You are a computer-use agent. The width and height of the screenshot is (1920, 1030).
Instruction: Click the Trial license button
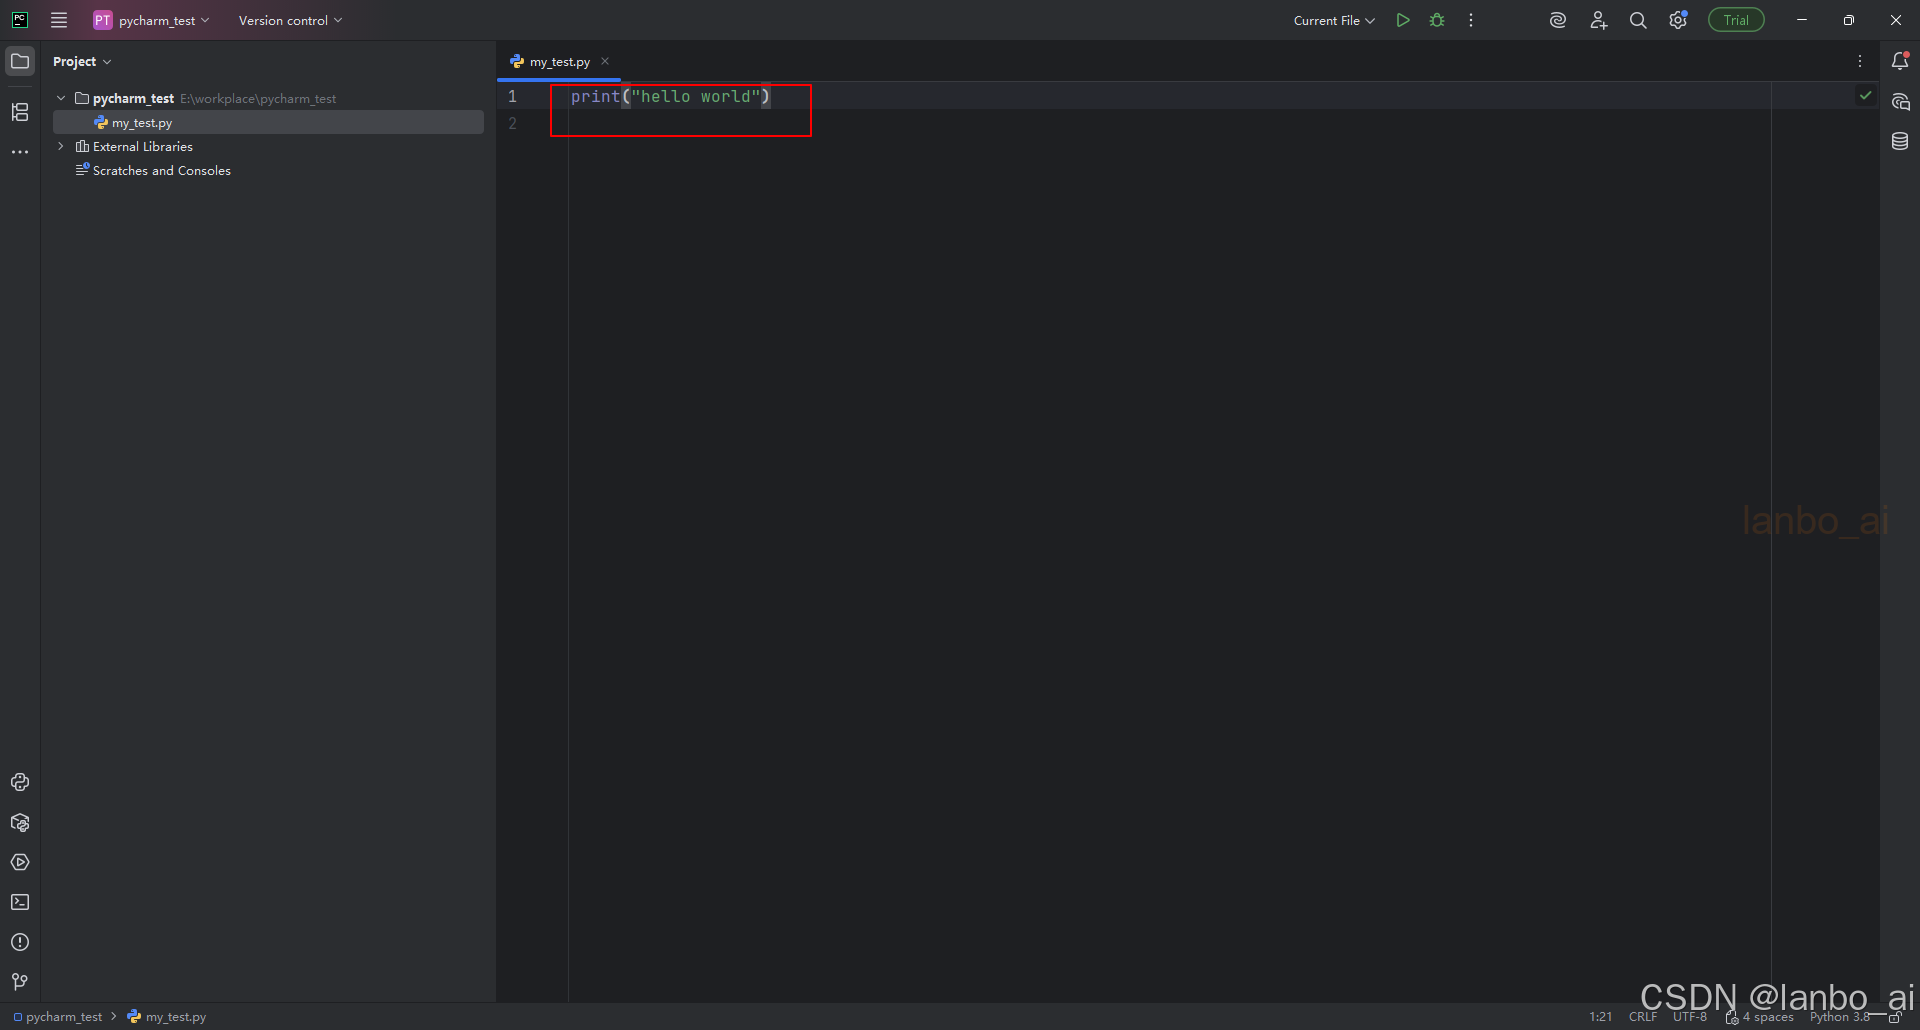tap(1736, 19)
